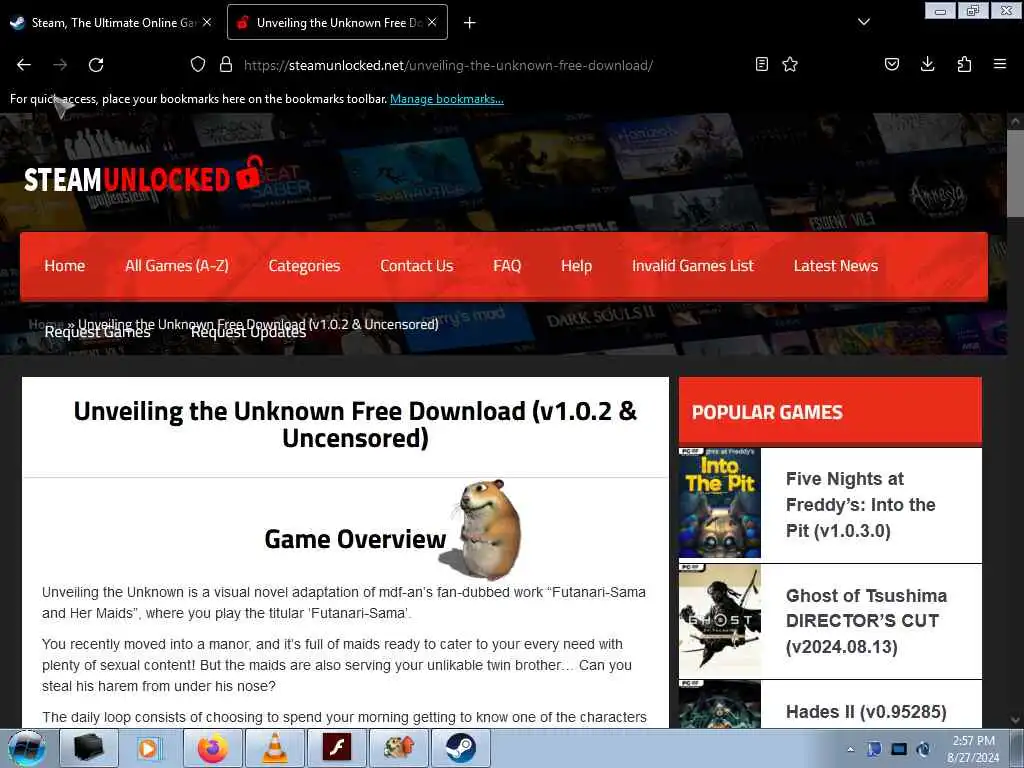Screen dimensions: 1024x768
Task: Open the Help menu item
Action: point(576,266)
